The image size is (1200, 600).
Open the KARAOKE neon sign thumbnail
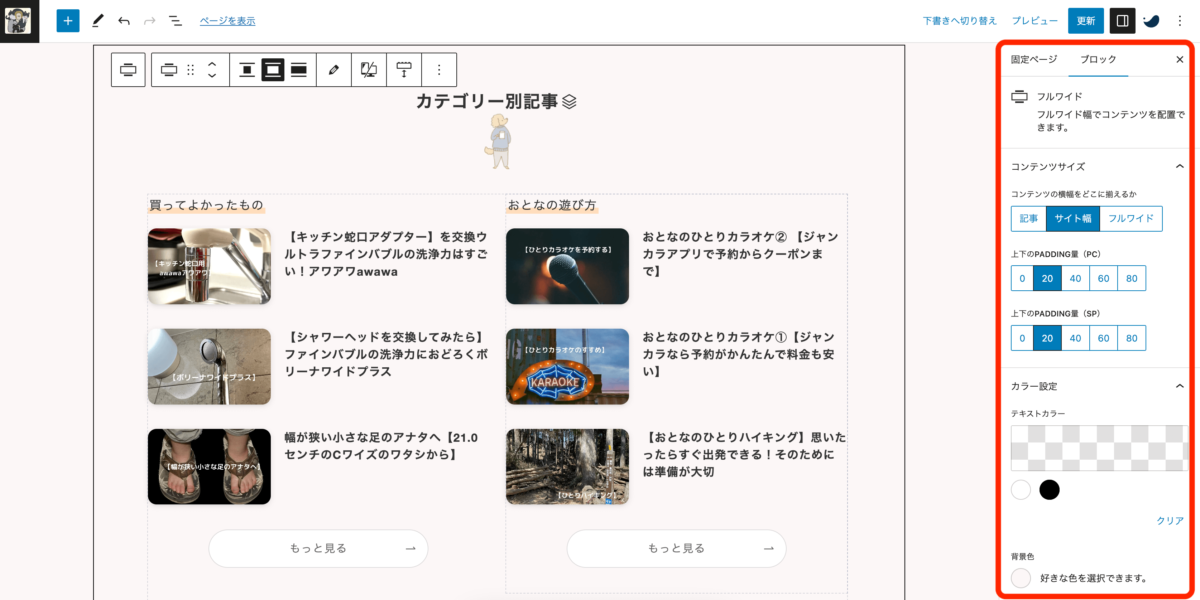(567, 366)
